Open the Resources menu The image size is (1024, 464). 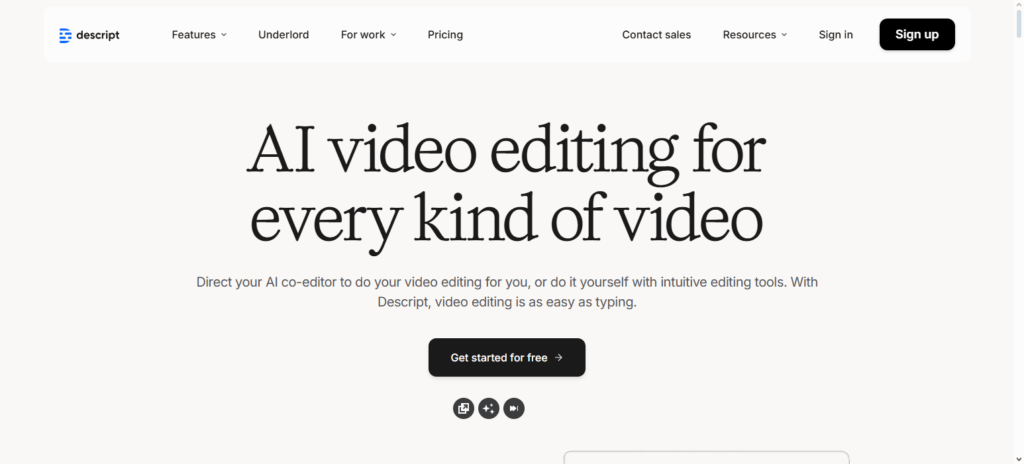749,35
